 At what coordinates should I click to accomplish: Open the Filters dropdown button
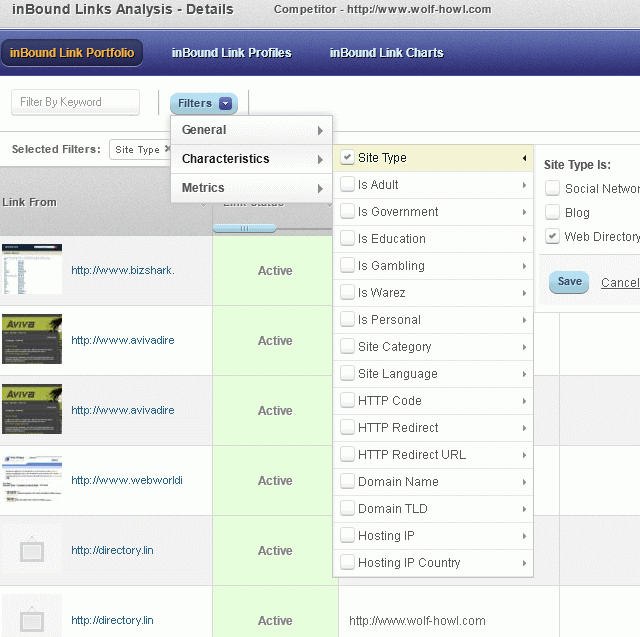click(203, 103)
